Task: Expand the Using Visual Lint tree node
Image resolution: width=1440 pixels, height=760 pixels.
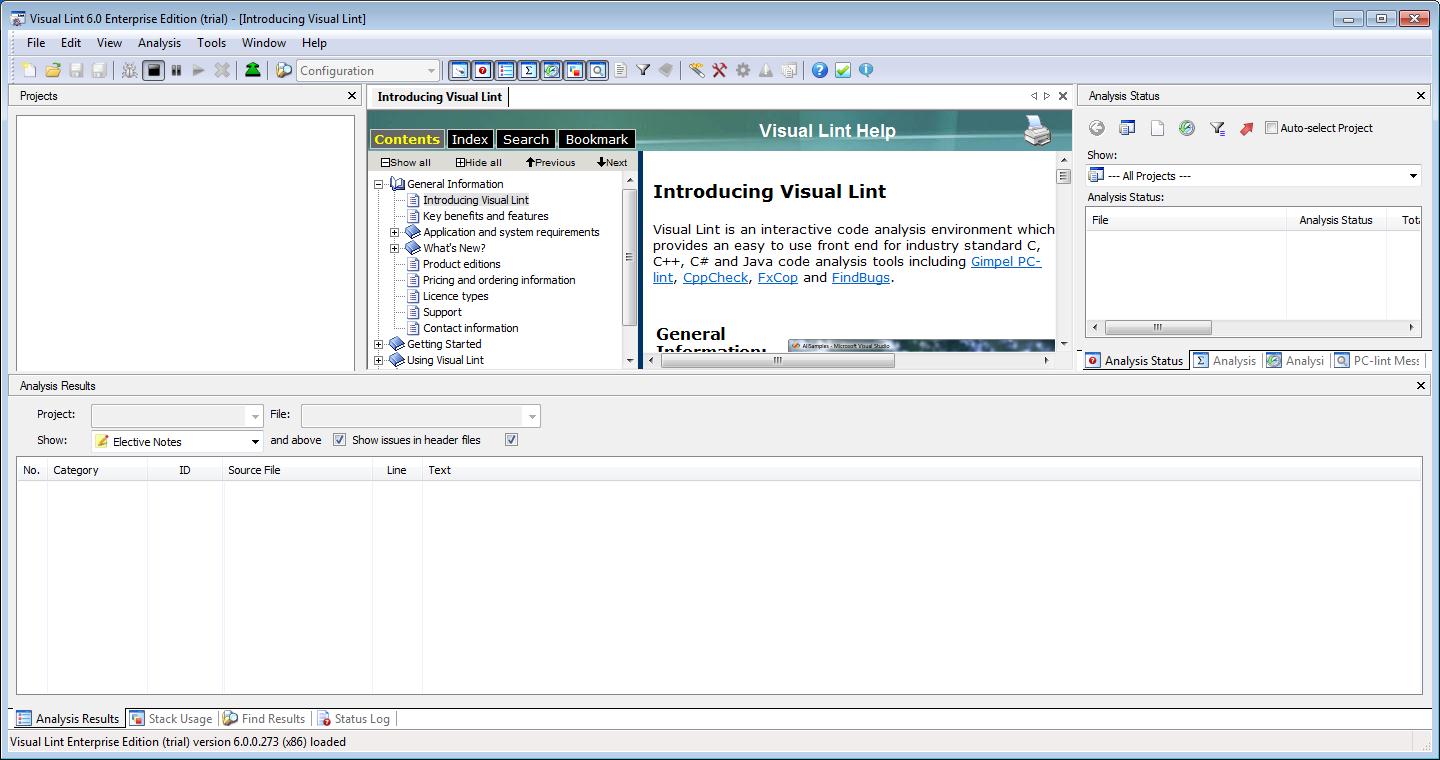Action: click(x=379, y=360)
